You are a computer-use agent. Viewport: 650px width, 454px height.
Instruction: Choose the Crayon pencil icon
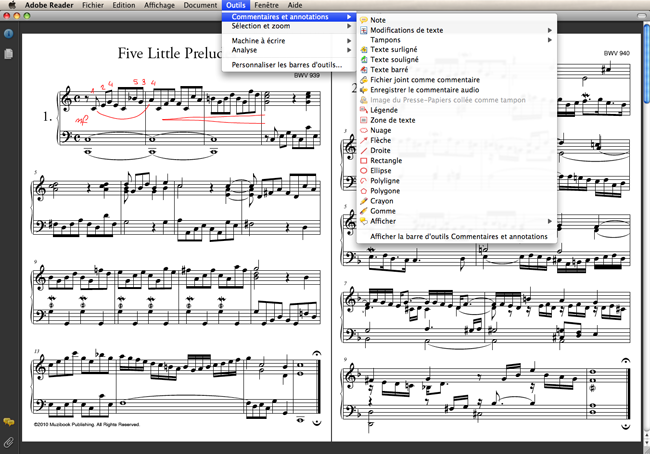coord(364,201)
